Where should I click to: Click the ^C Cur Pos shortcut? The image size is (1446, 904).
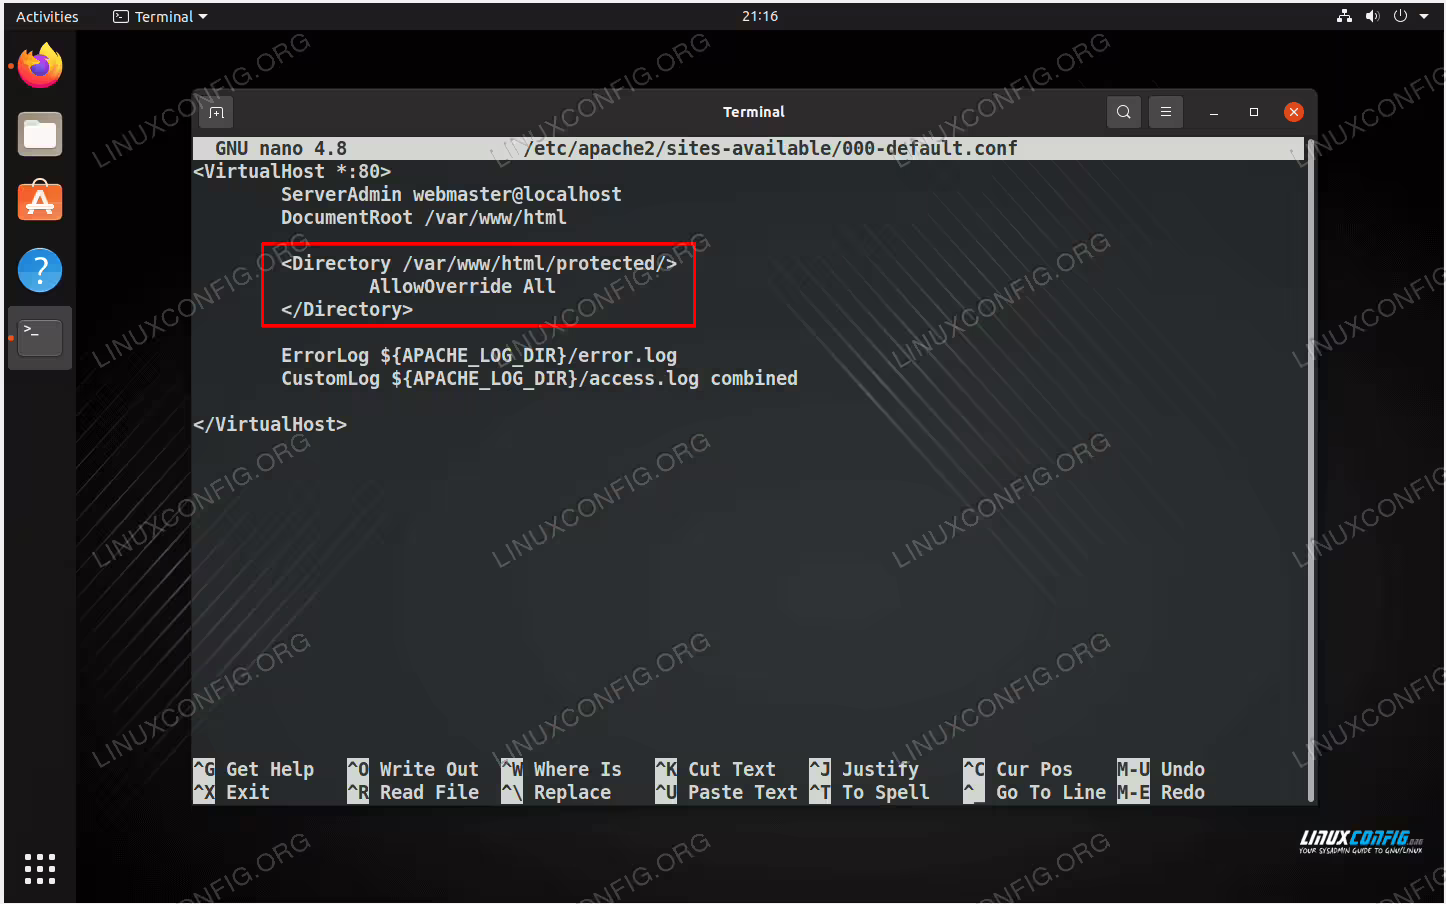(x=1018, y=769)
